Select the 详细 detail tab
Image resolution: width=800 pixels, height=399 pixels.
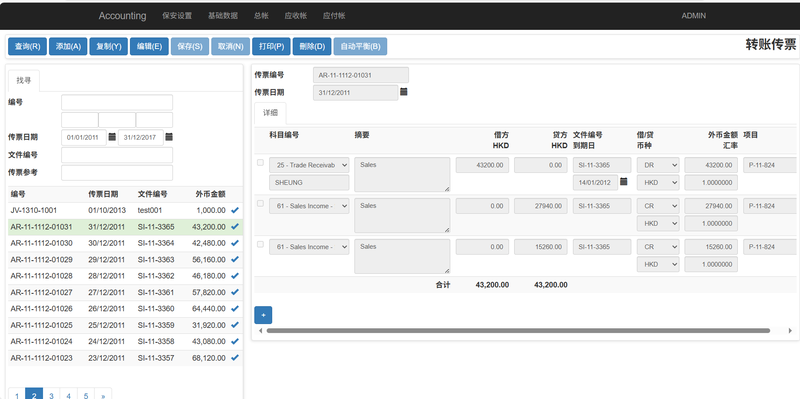tap(270, 113)
